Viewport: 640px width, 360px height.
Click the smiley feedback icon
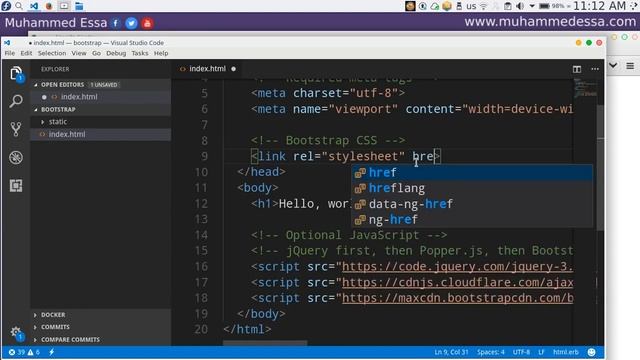[591, 352]
